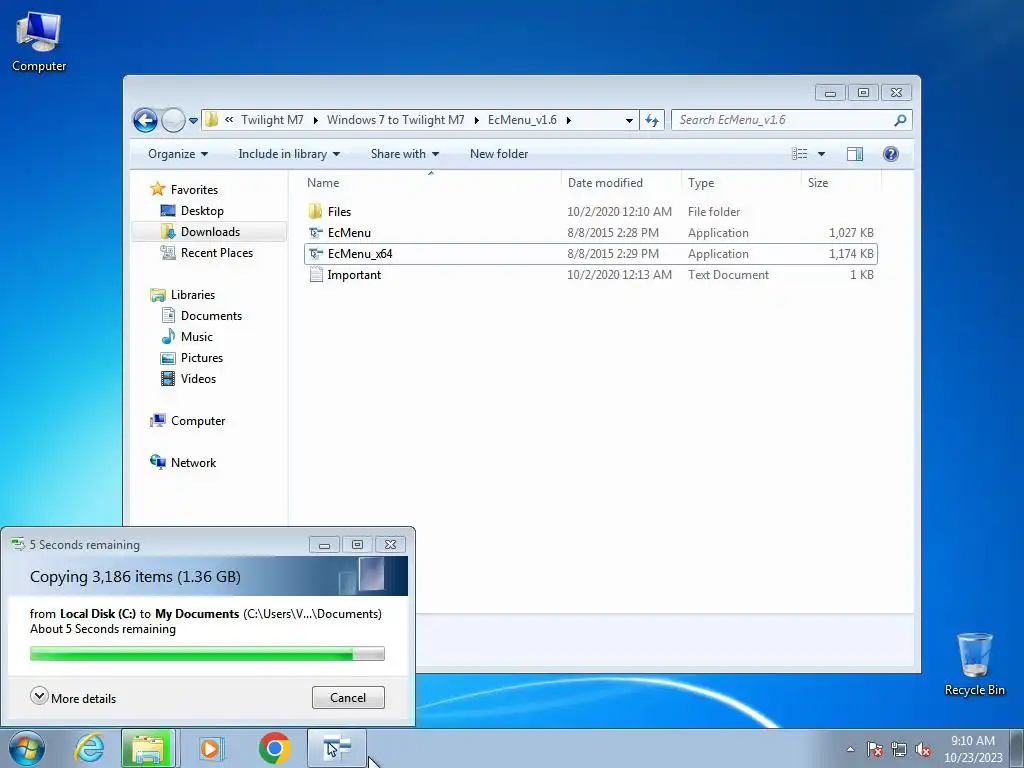Sort by Name column header

tap(431, 183)
